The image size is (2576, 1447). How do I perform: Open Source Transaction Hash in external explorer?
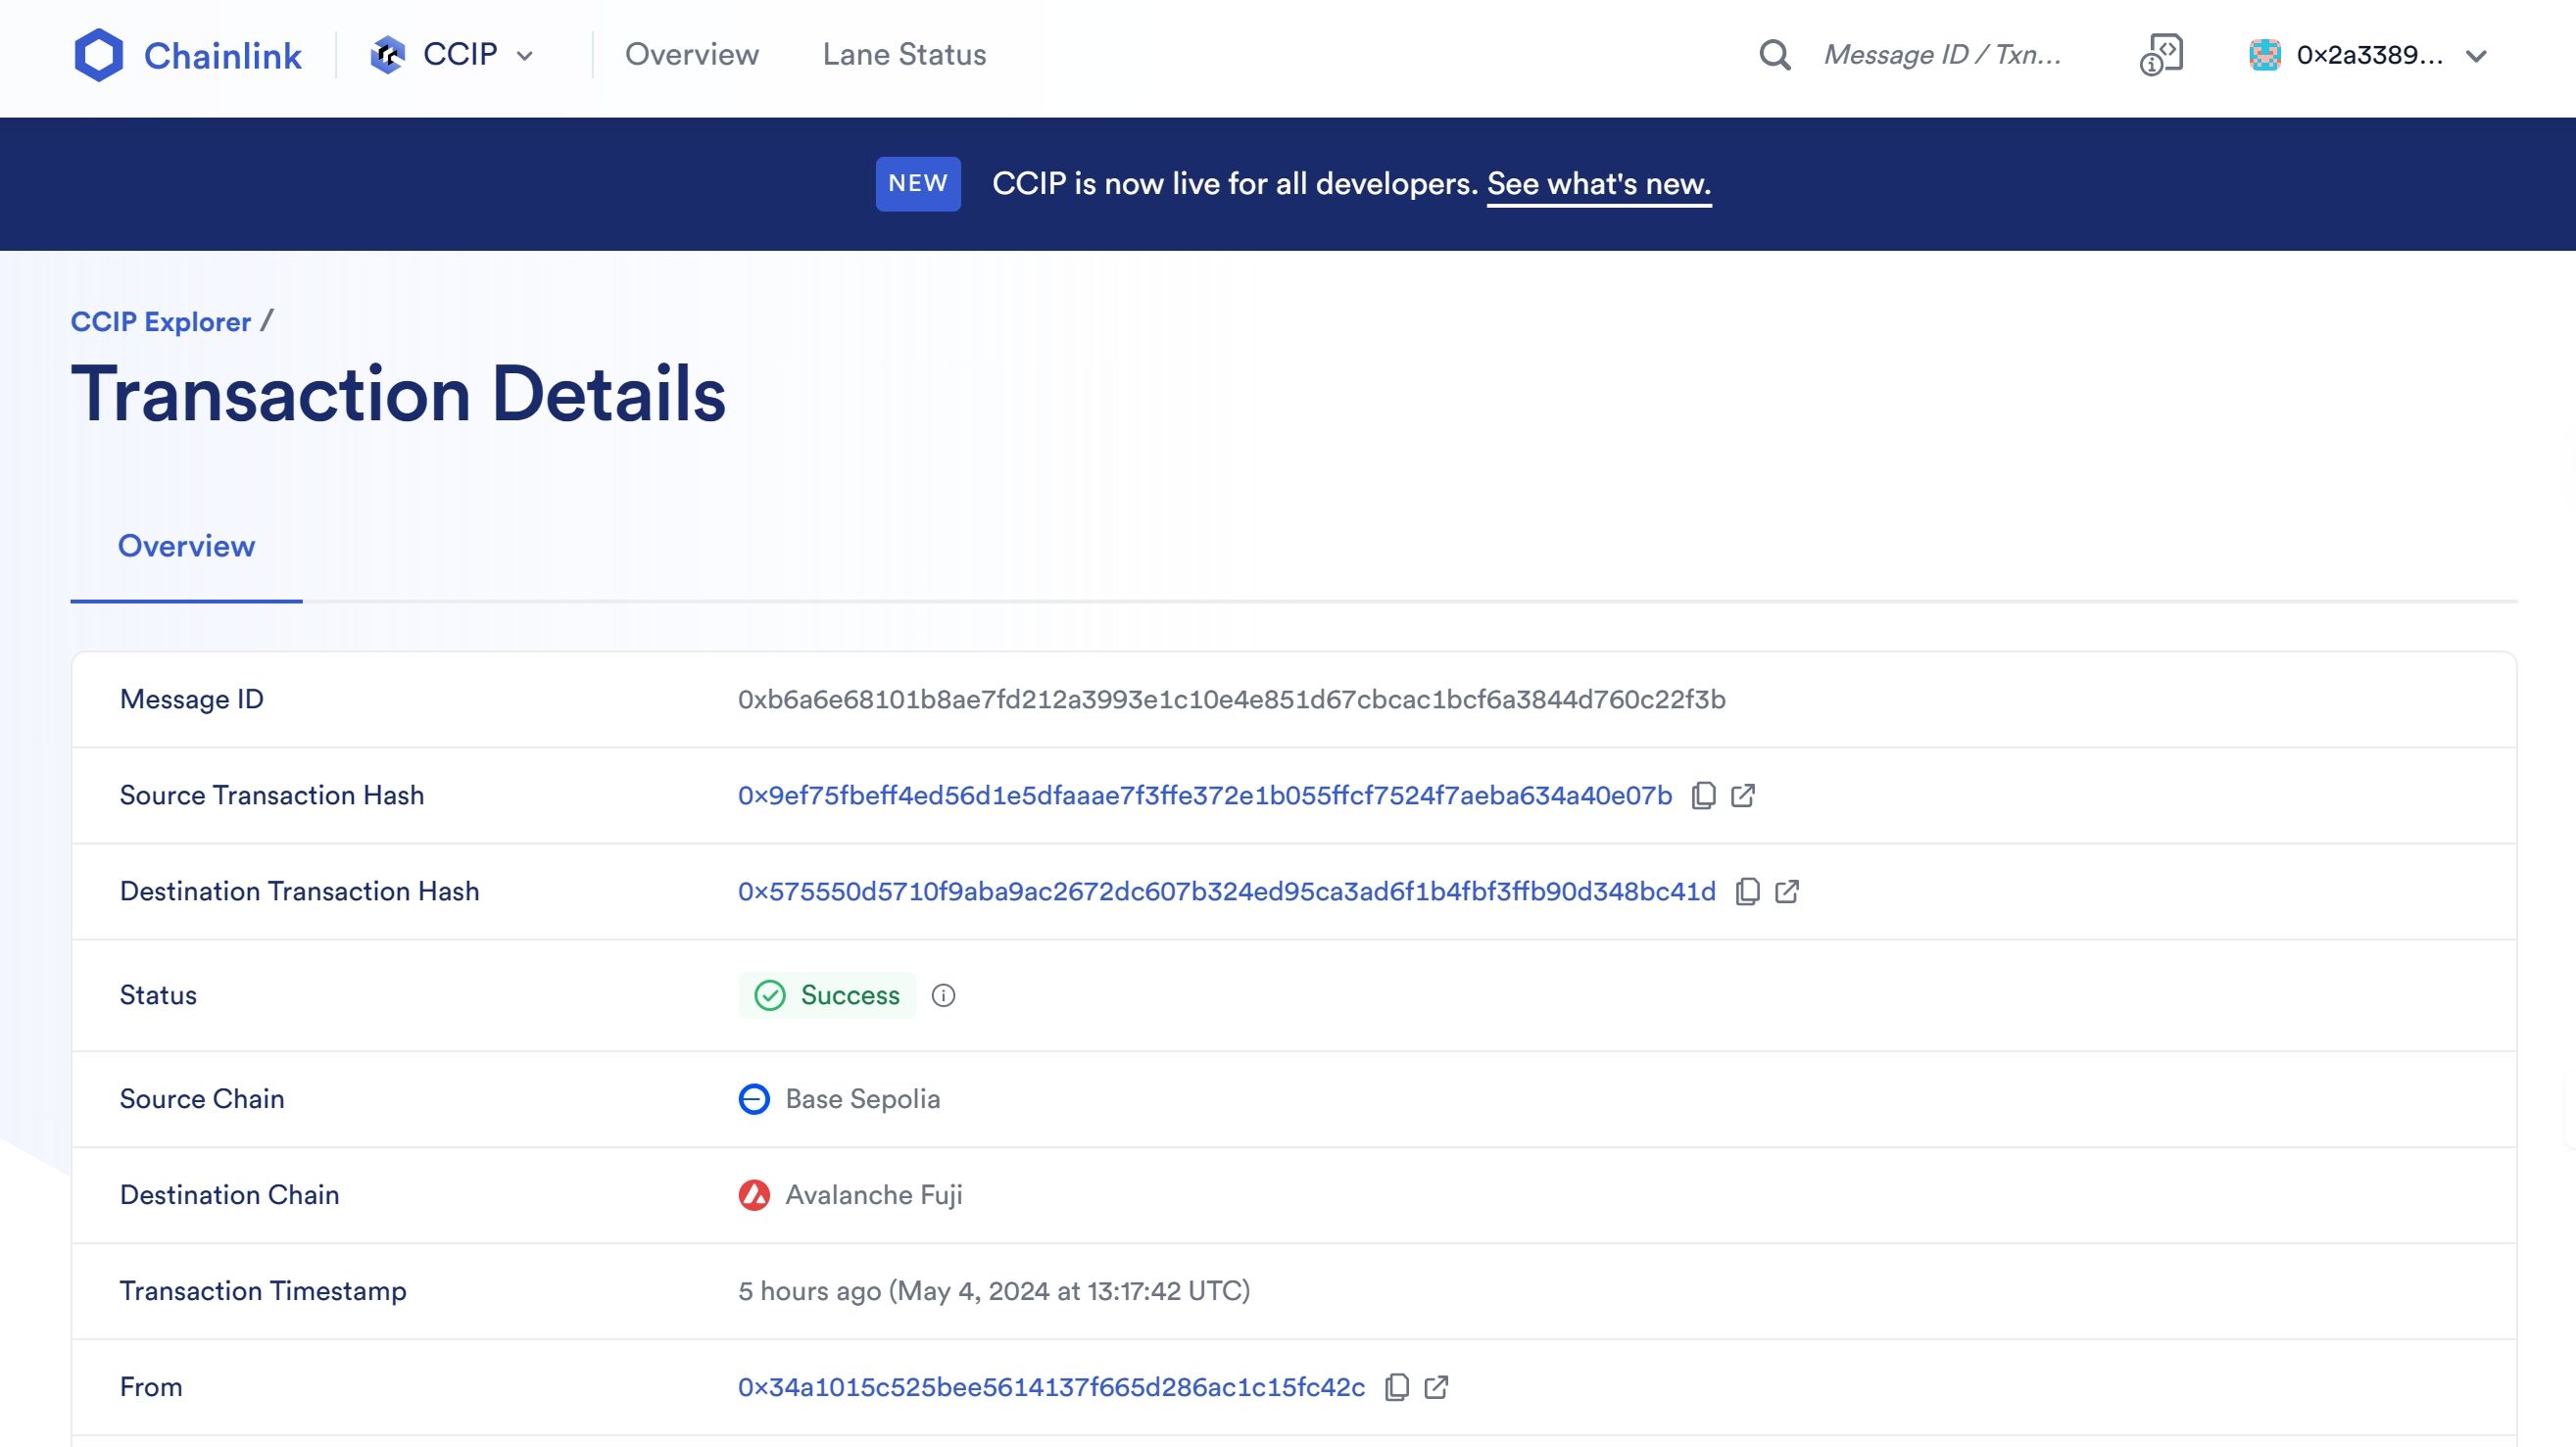click(1743, 796)
